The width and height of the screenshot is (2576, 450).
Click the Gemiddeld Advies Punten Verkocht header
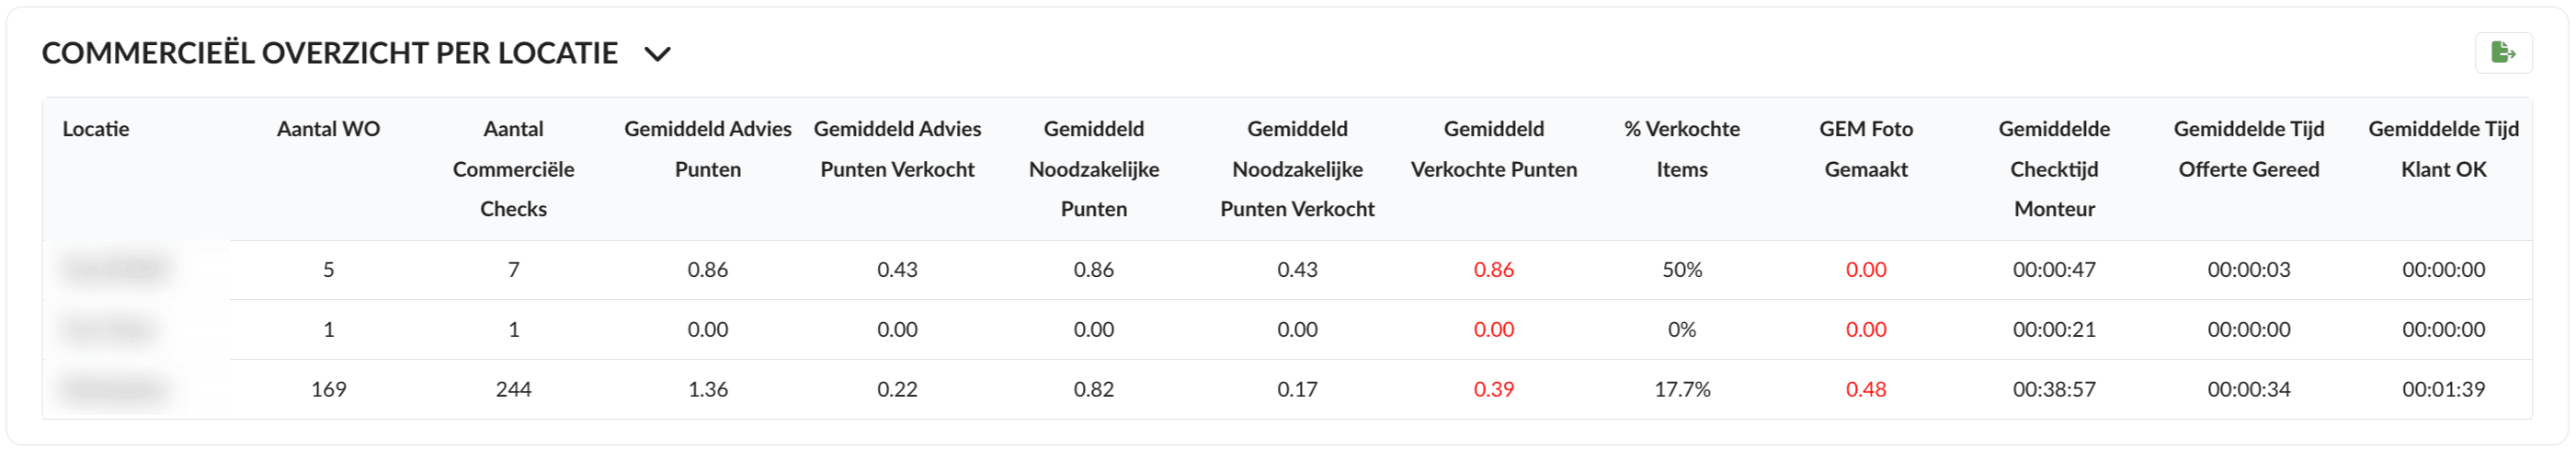pos(897,149)
